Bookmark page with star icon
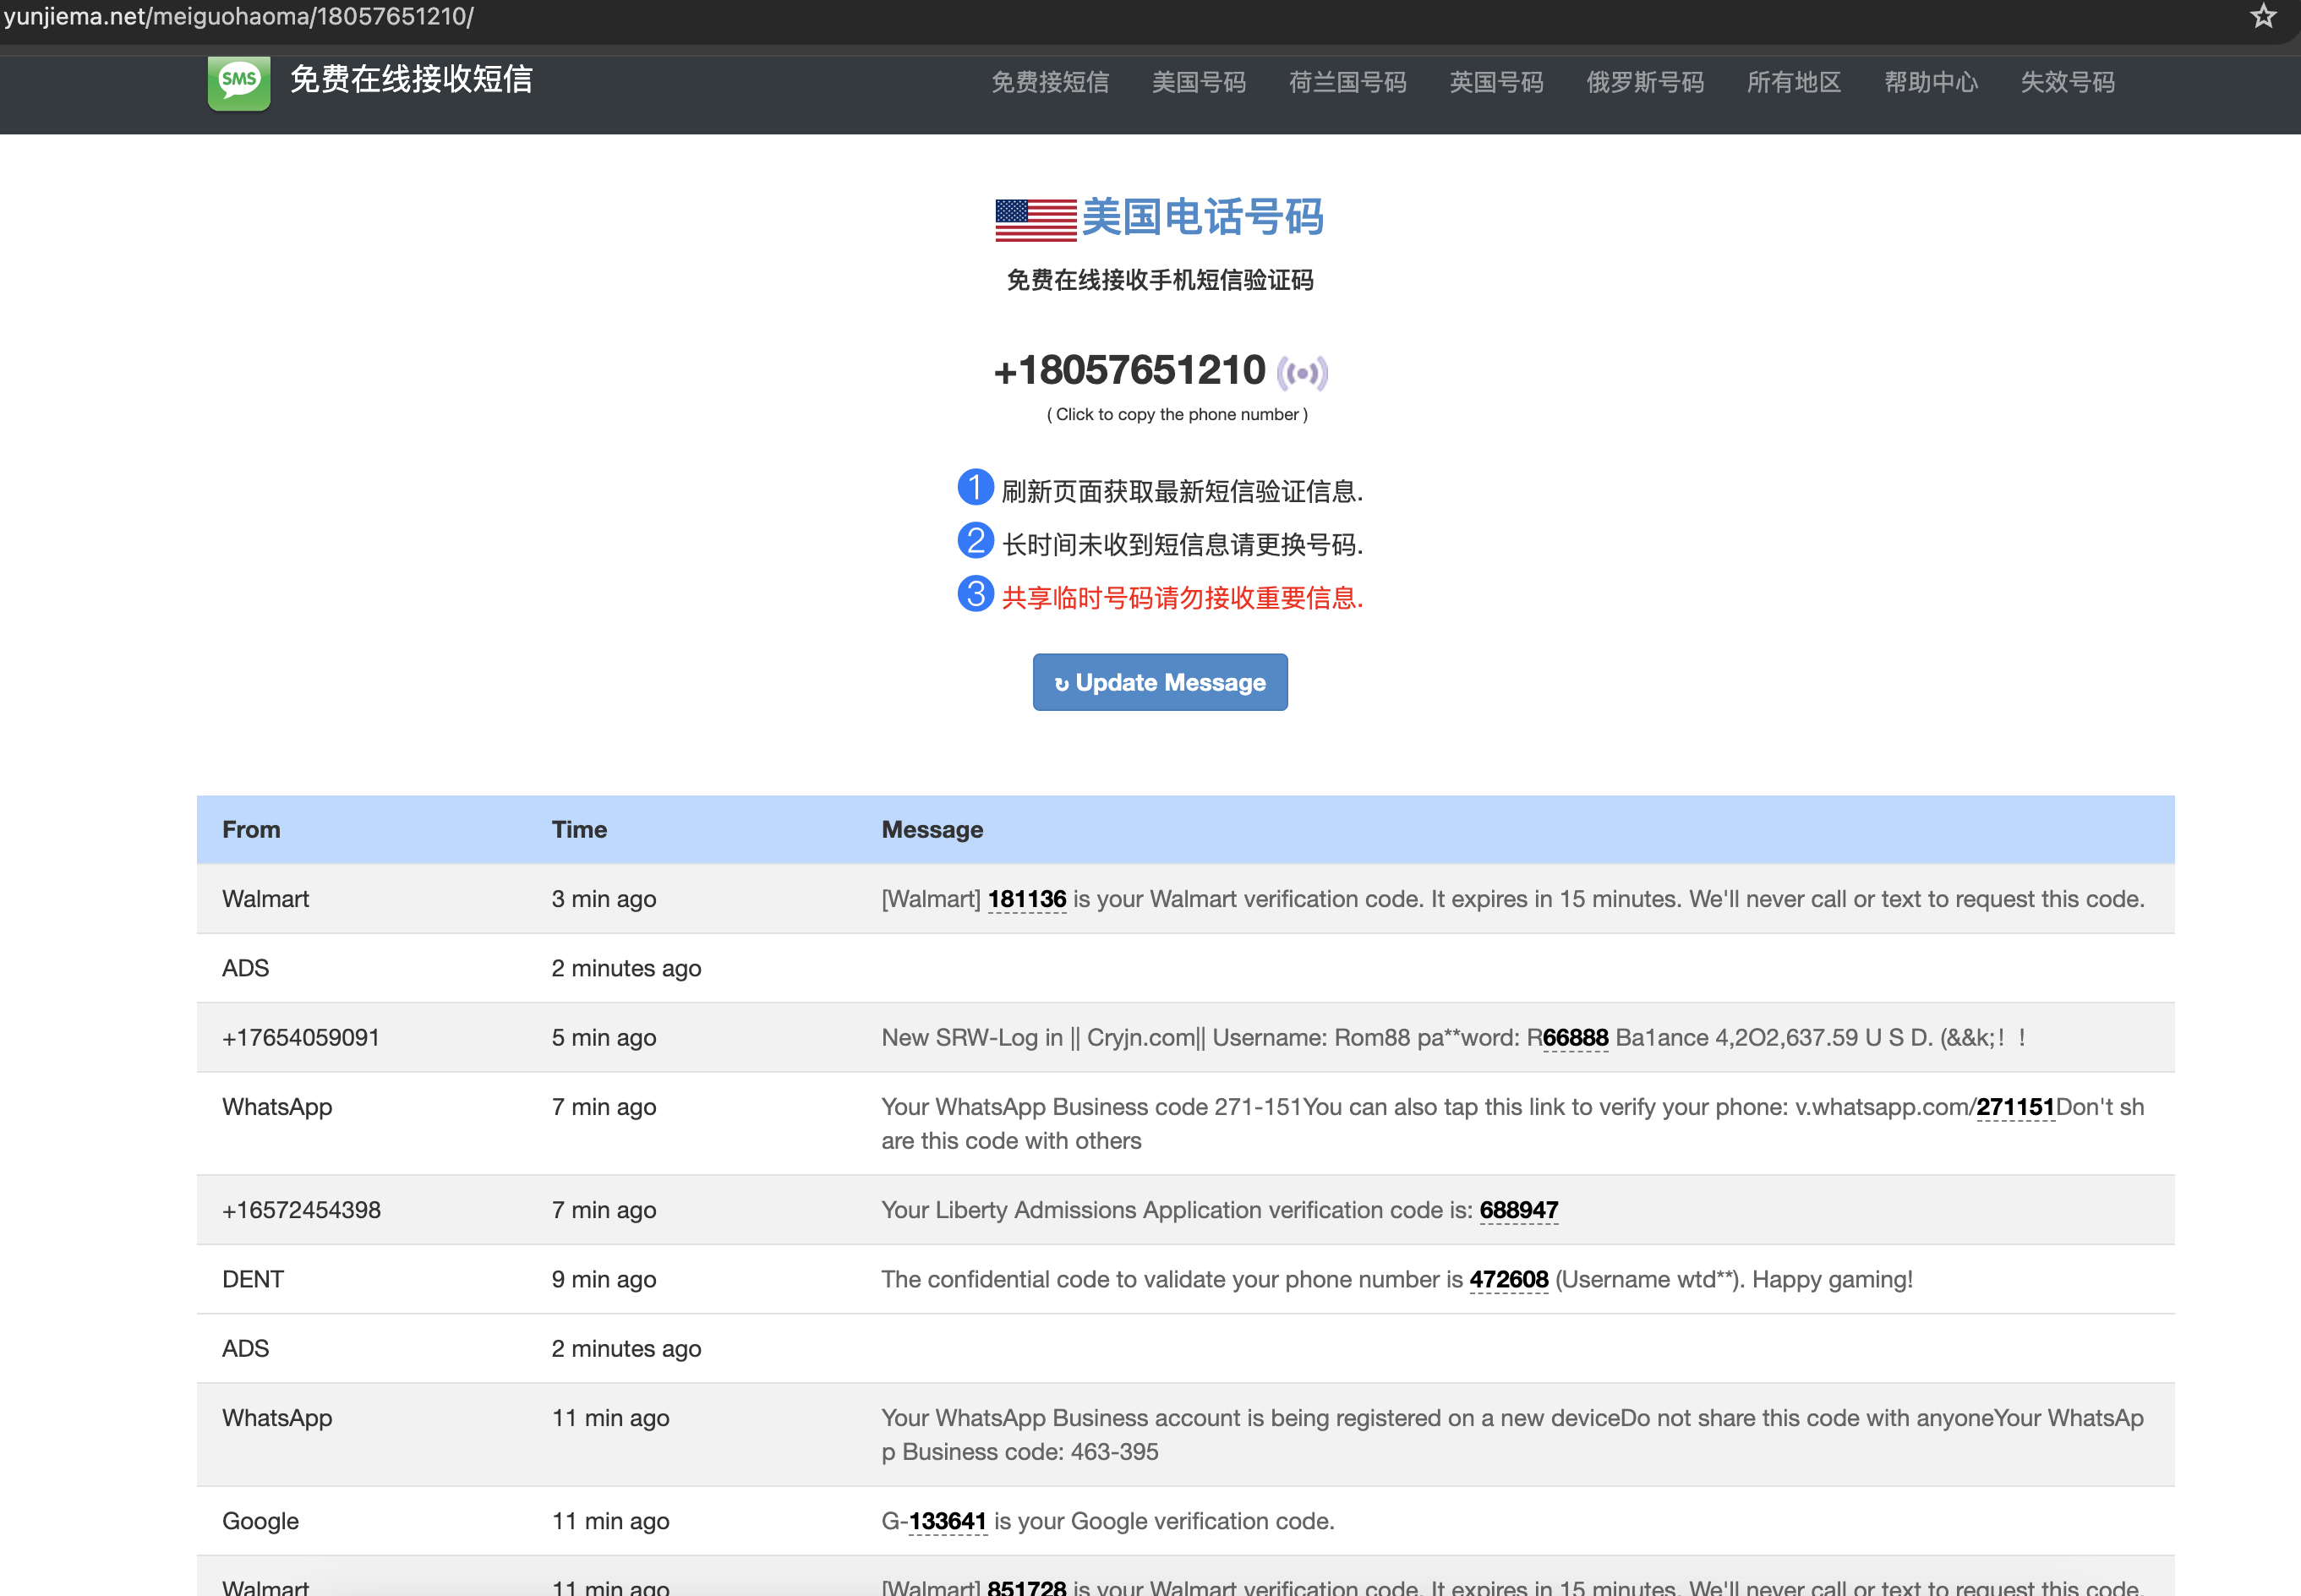This screenshot has width=2301, height=1596. tap(2263, 16)
